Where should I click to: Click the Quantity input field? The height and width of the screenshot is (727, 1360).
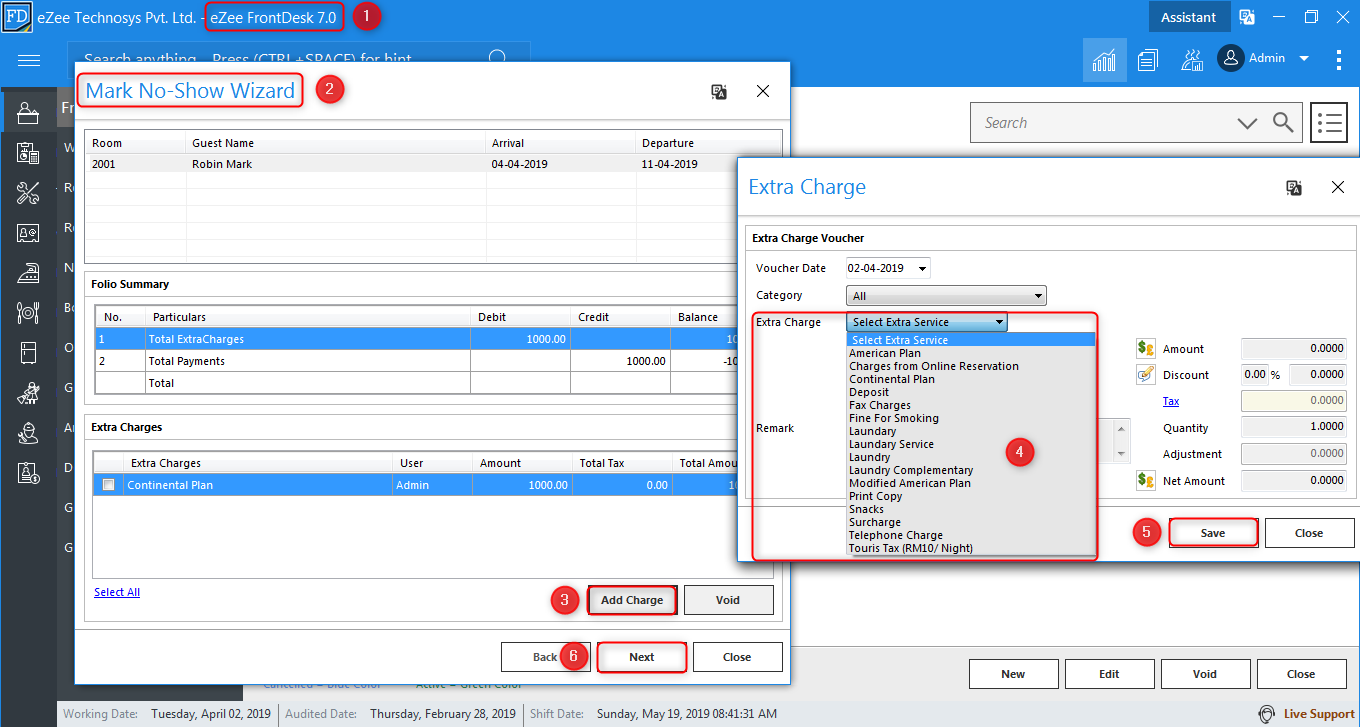pos(1293,427)
